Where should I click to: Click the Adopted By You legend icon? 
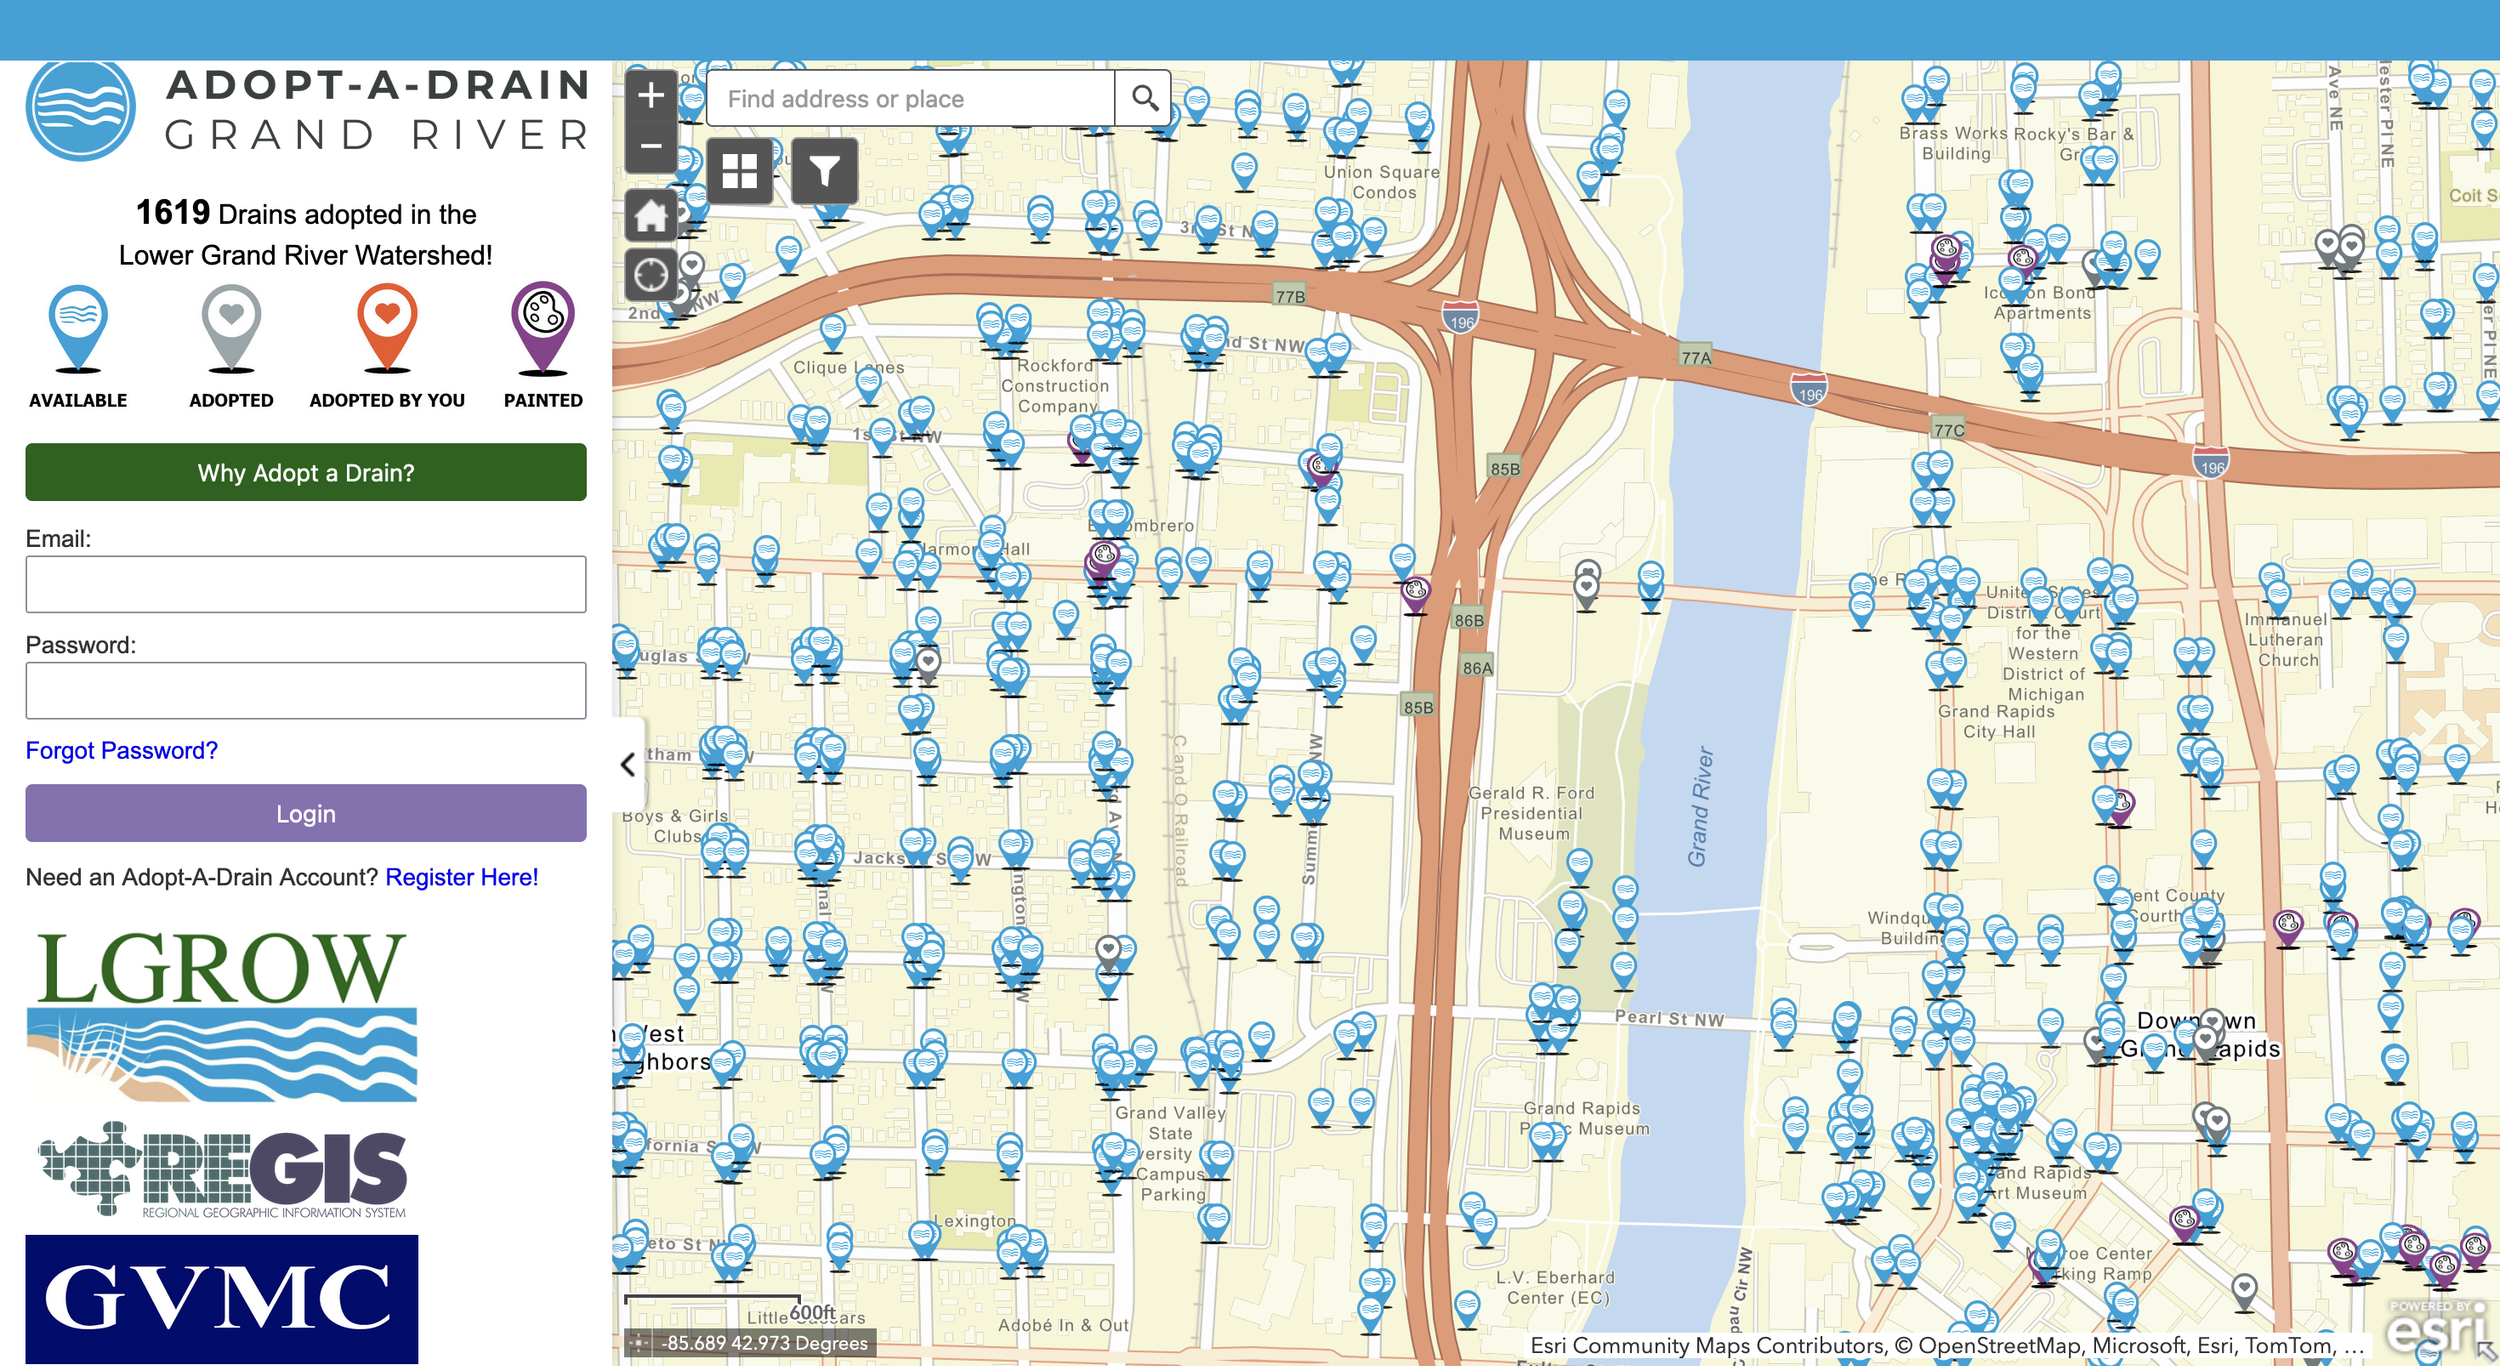(x=387, y=329)
